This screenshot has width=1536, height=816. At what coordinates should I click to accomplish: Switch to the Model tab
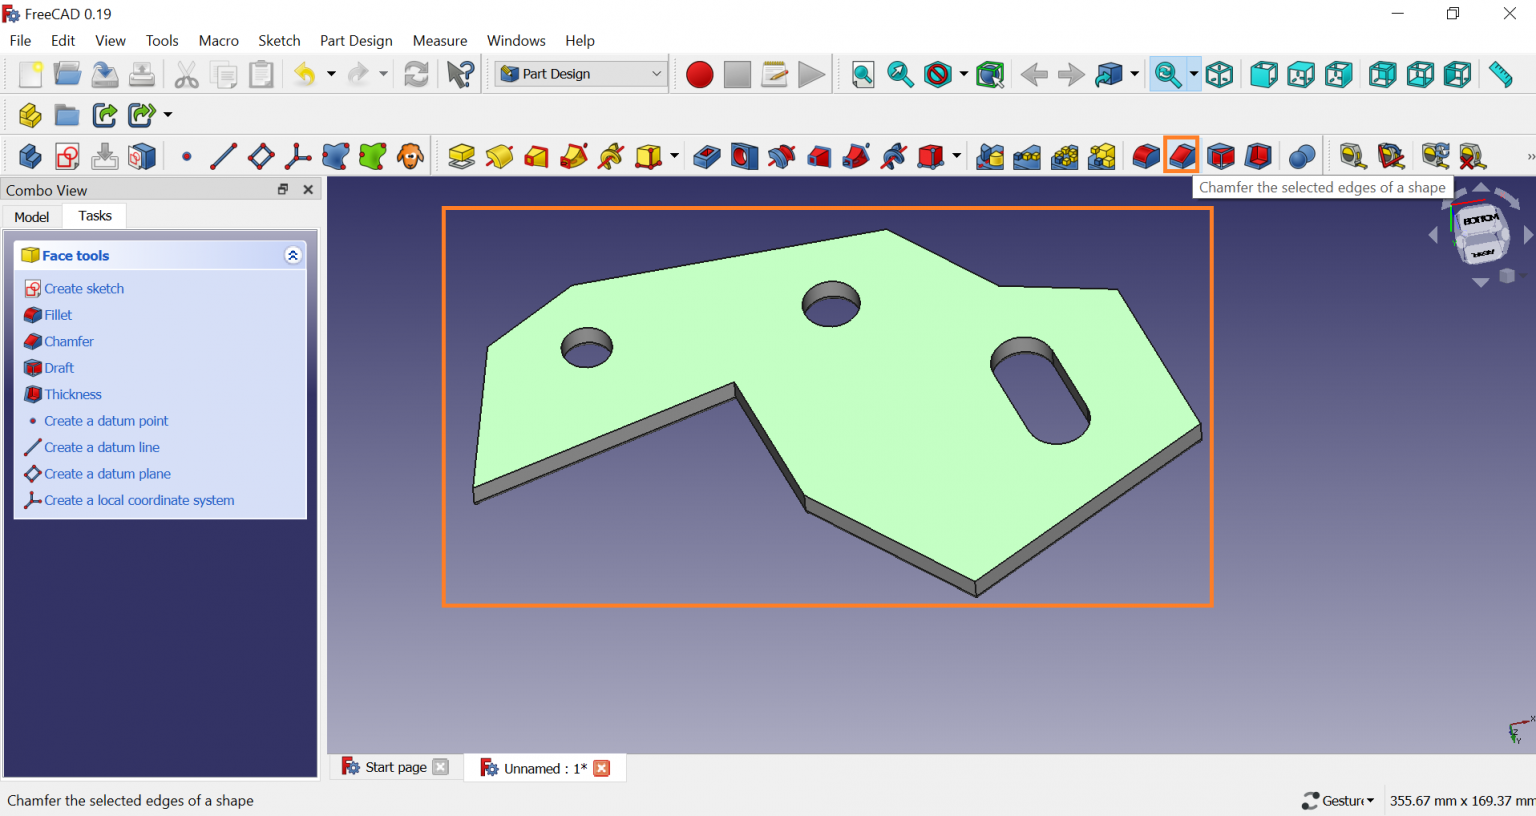pyautogui.click(x=32, y=217)
